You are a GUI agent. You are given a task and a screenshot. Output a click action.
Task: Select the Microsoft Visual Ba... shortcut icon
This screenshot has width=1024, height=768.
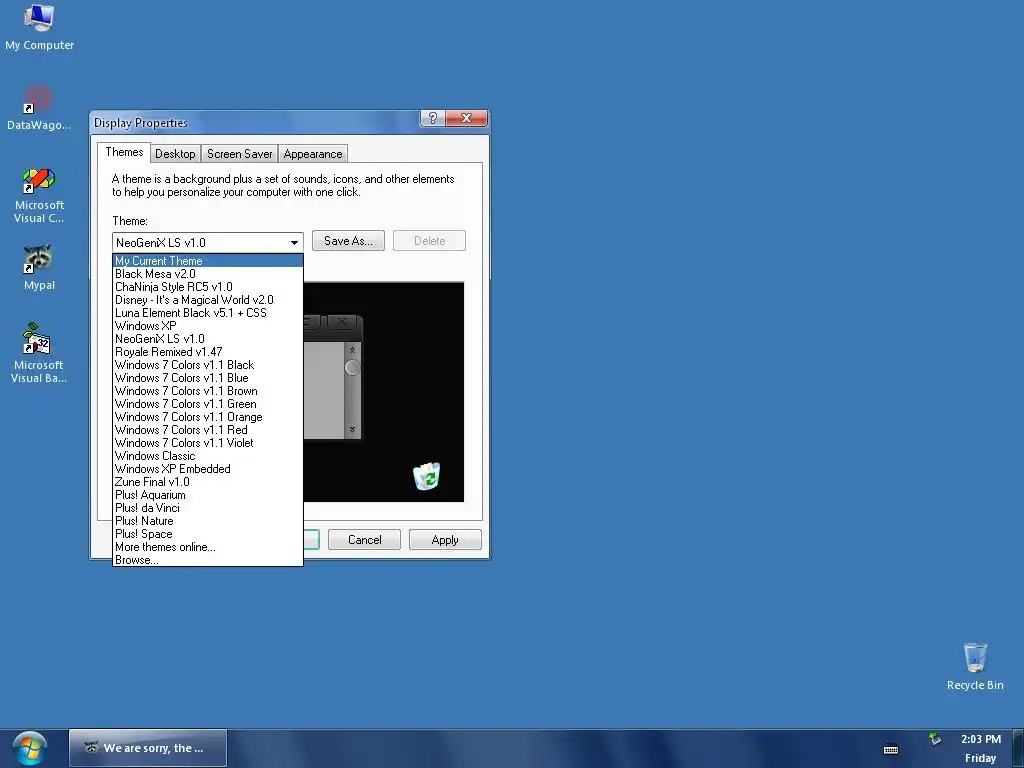click(39, 352)
